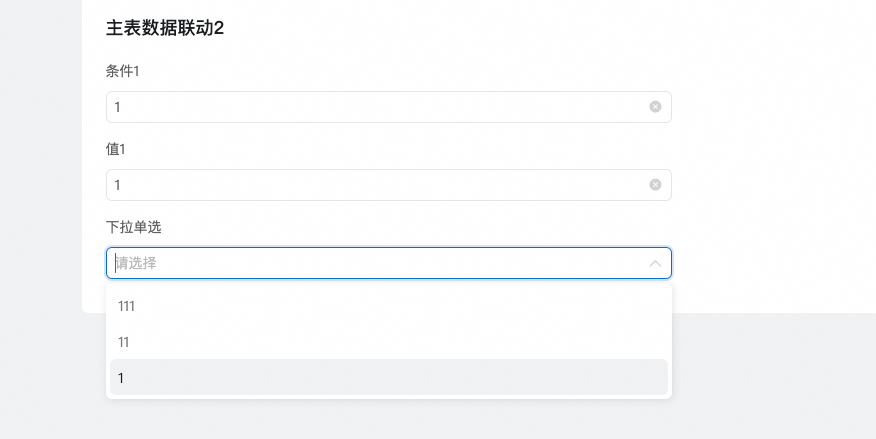The image size is (876, 439).
Task: Focus the 条件1 input field
Action: pos(380,107)
